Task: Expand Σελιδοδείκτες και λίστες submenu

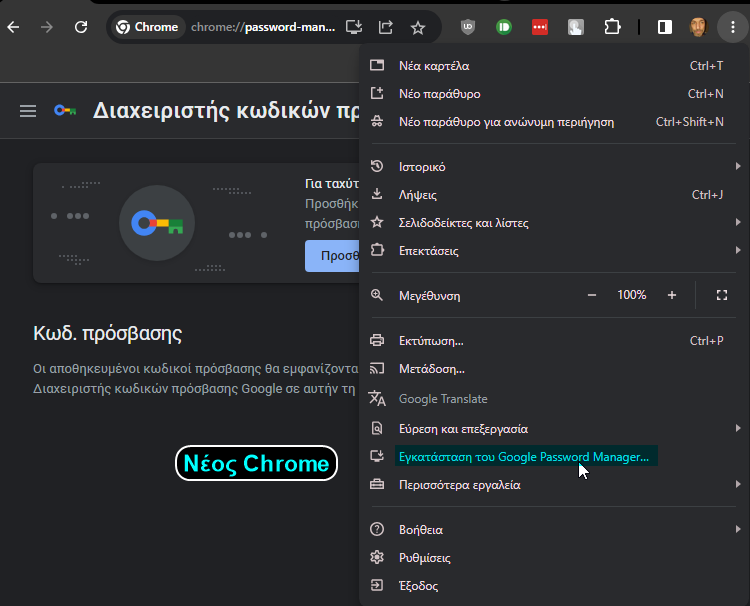Action: tap(552, 223)
